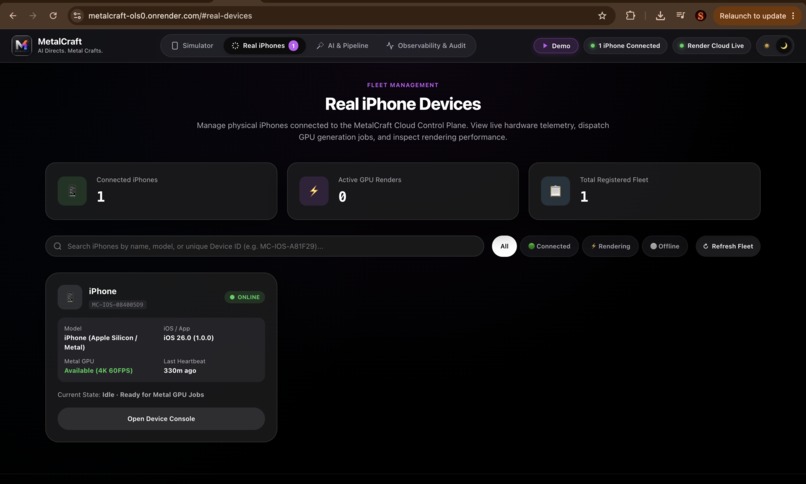Click the Real iPhones tab count badge
This screenshot has height=484, width=806.
click(293, 46)
